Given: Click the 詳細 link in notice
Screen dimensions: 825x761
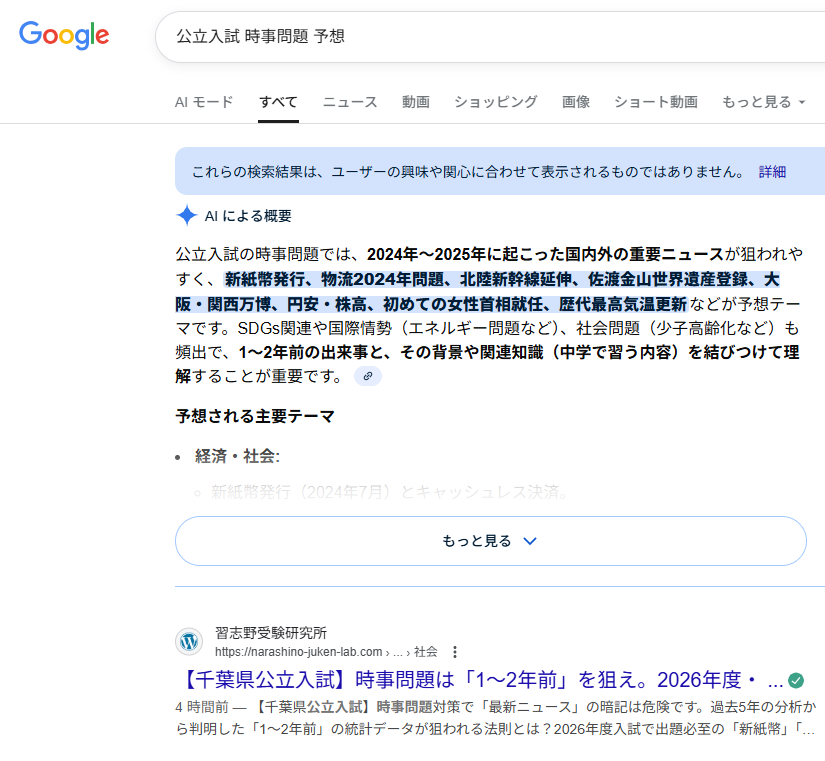Looking at the screenshot, I should click(x=772, y=172).
